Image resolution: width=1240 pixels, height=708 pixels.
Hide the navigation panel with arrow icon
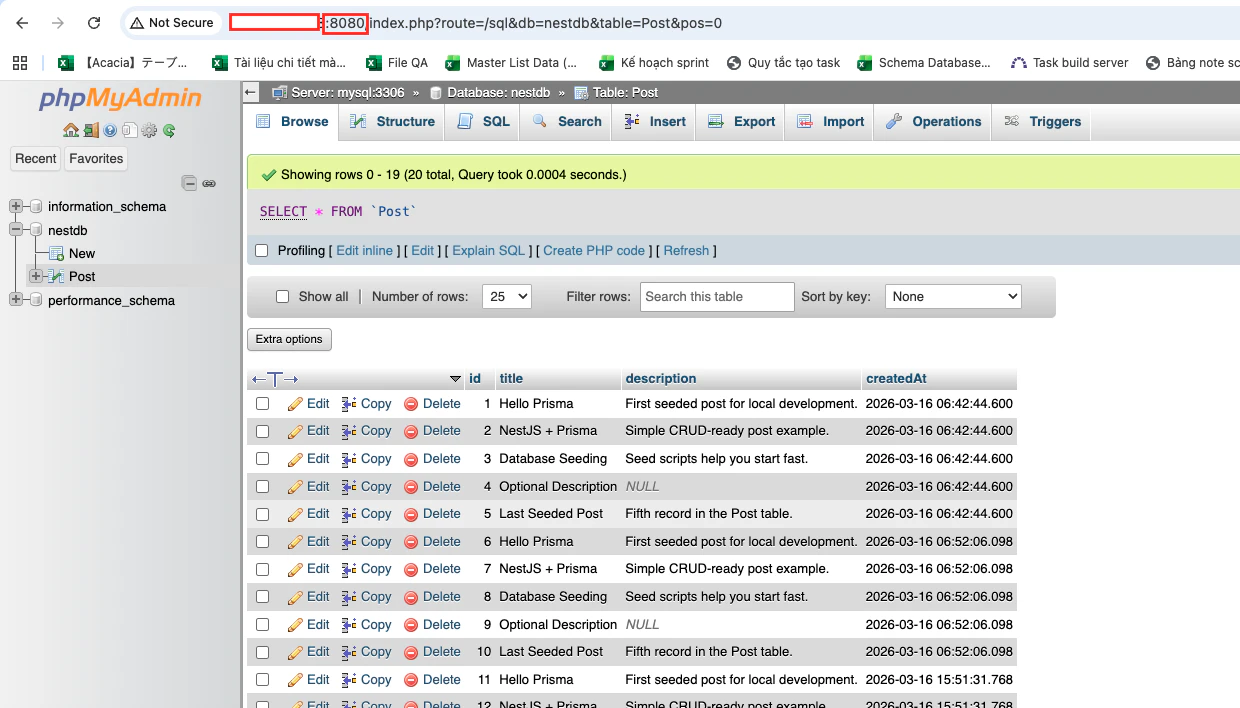coord(251,93)
